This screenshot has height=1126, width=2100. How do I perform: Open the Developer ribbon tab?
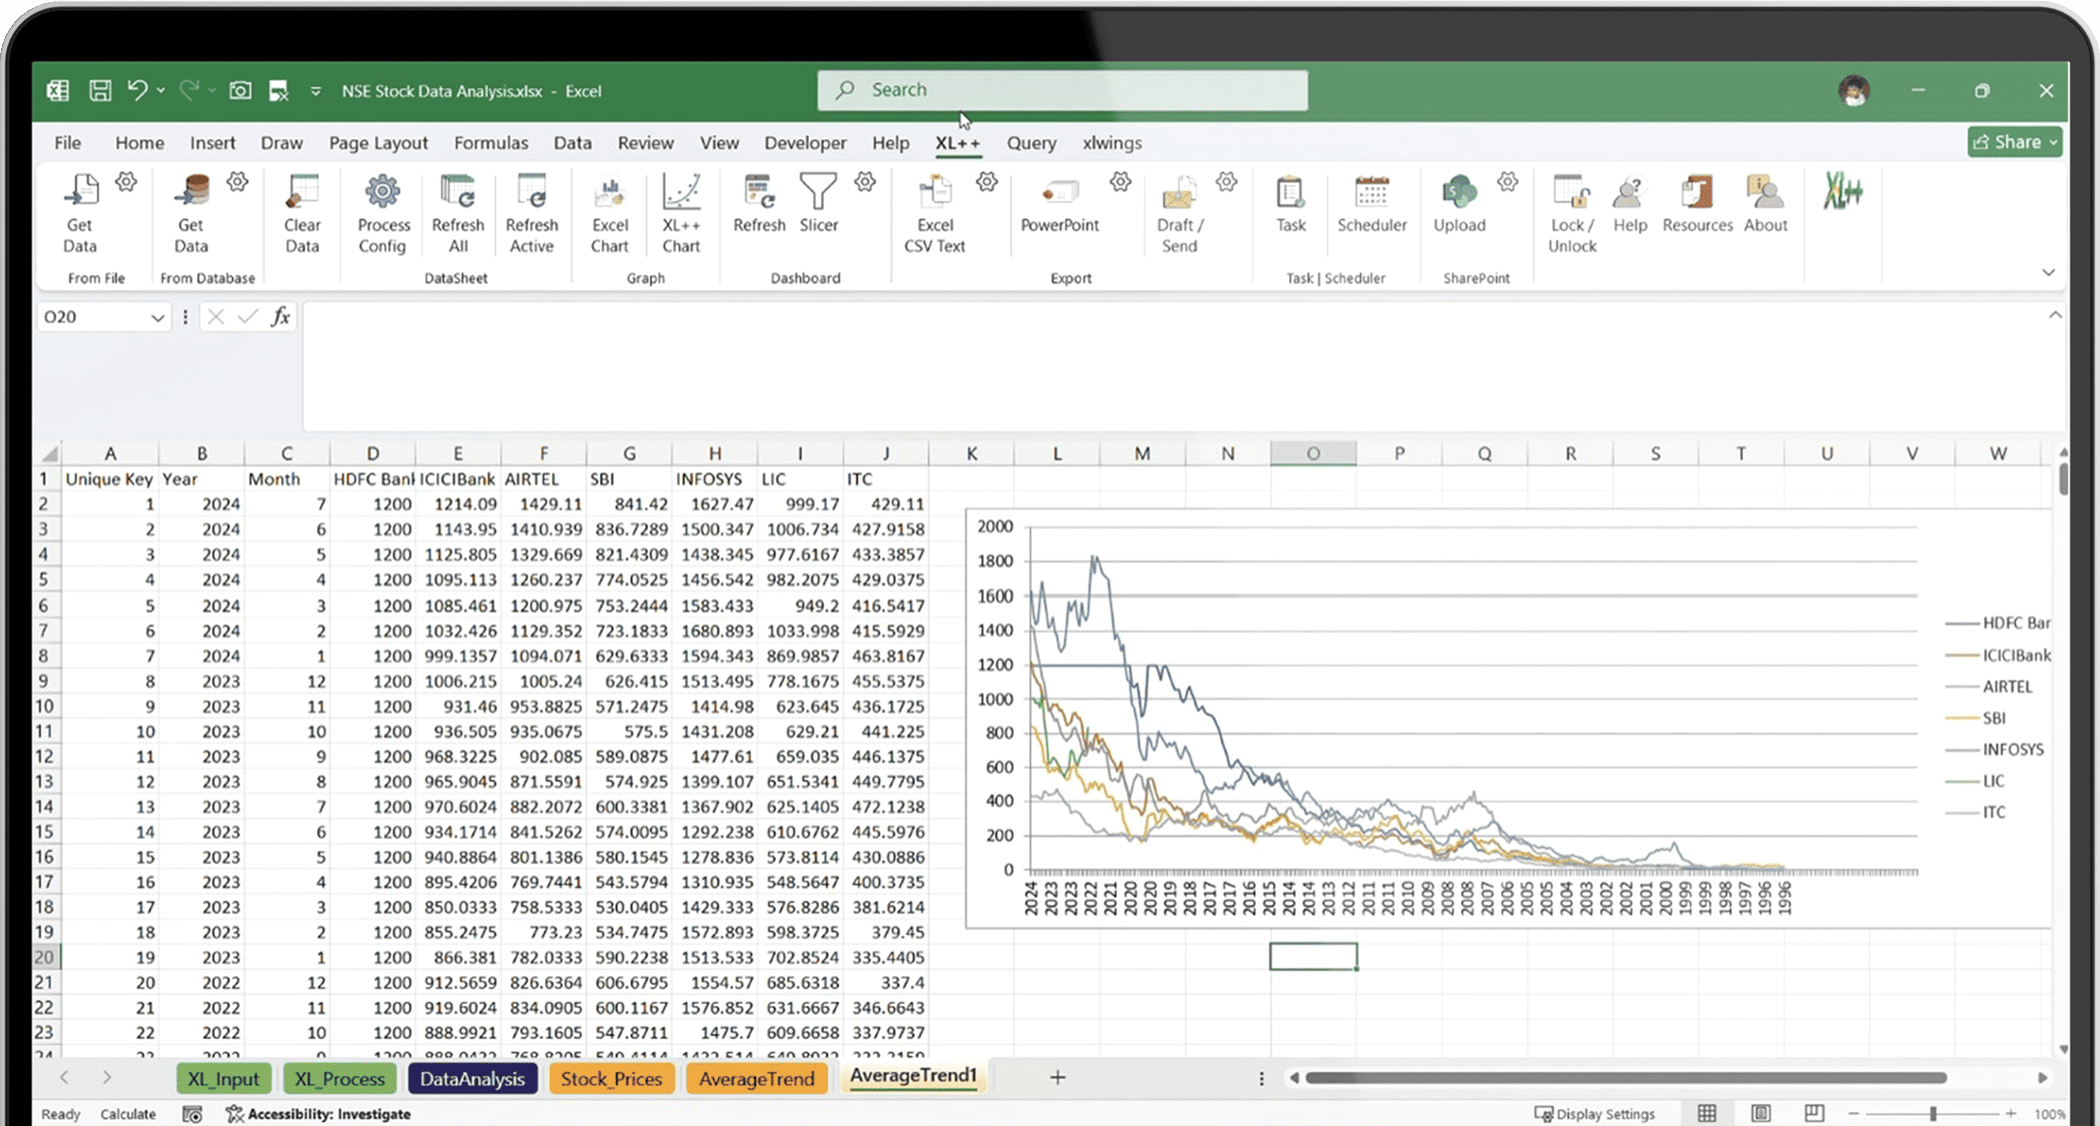point(805,143)
